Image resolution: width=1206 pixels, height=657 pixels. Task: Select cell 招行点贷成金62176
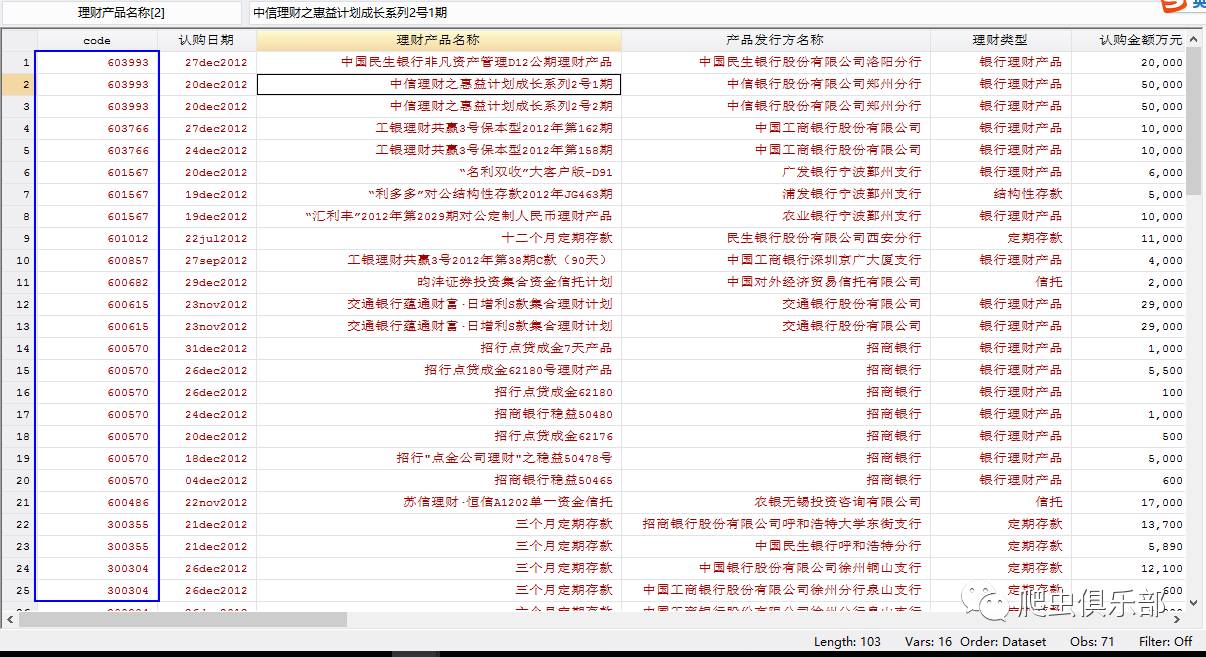pos(439,436)
